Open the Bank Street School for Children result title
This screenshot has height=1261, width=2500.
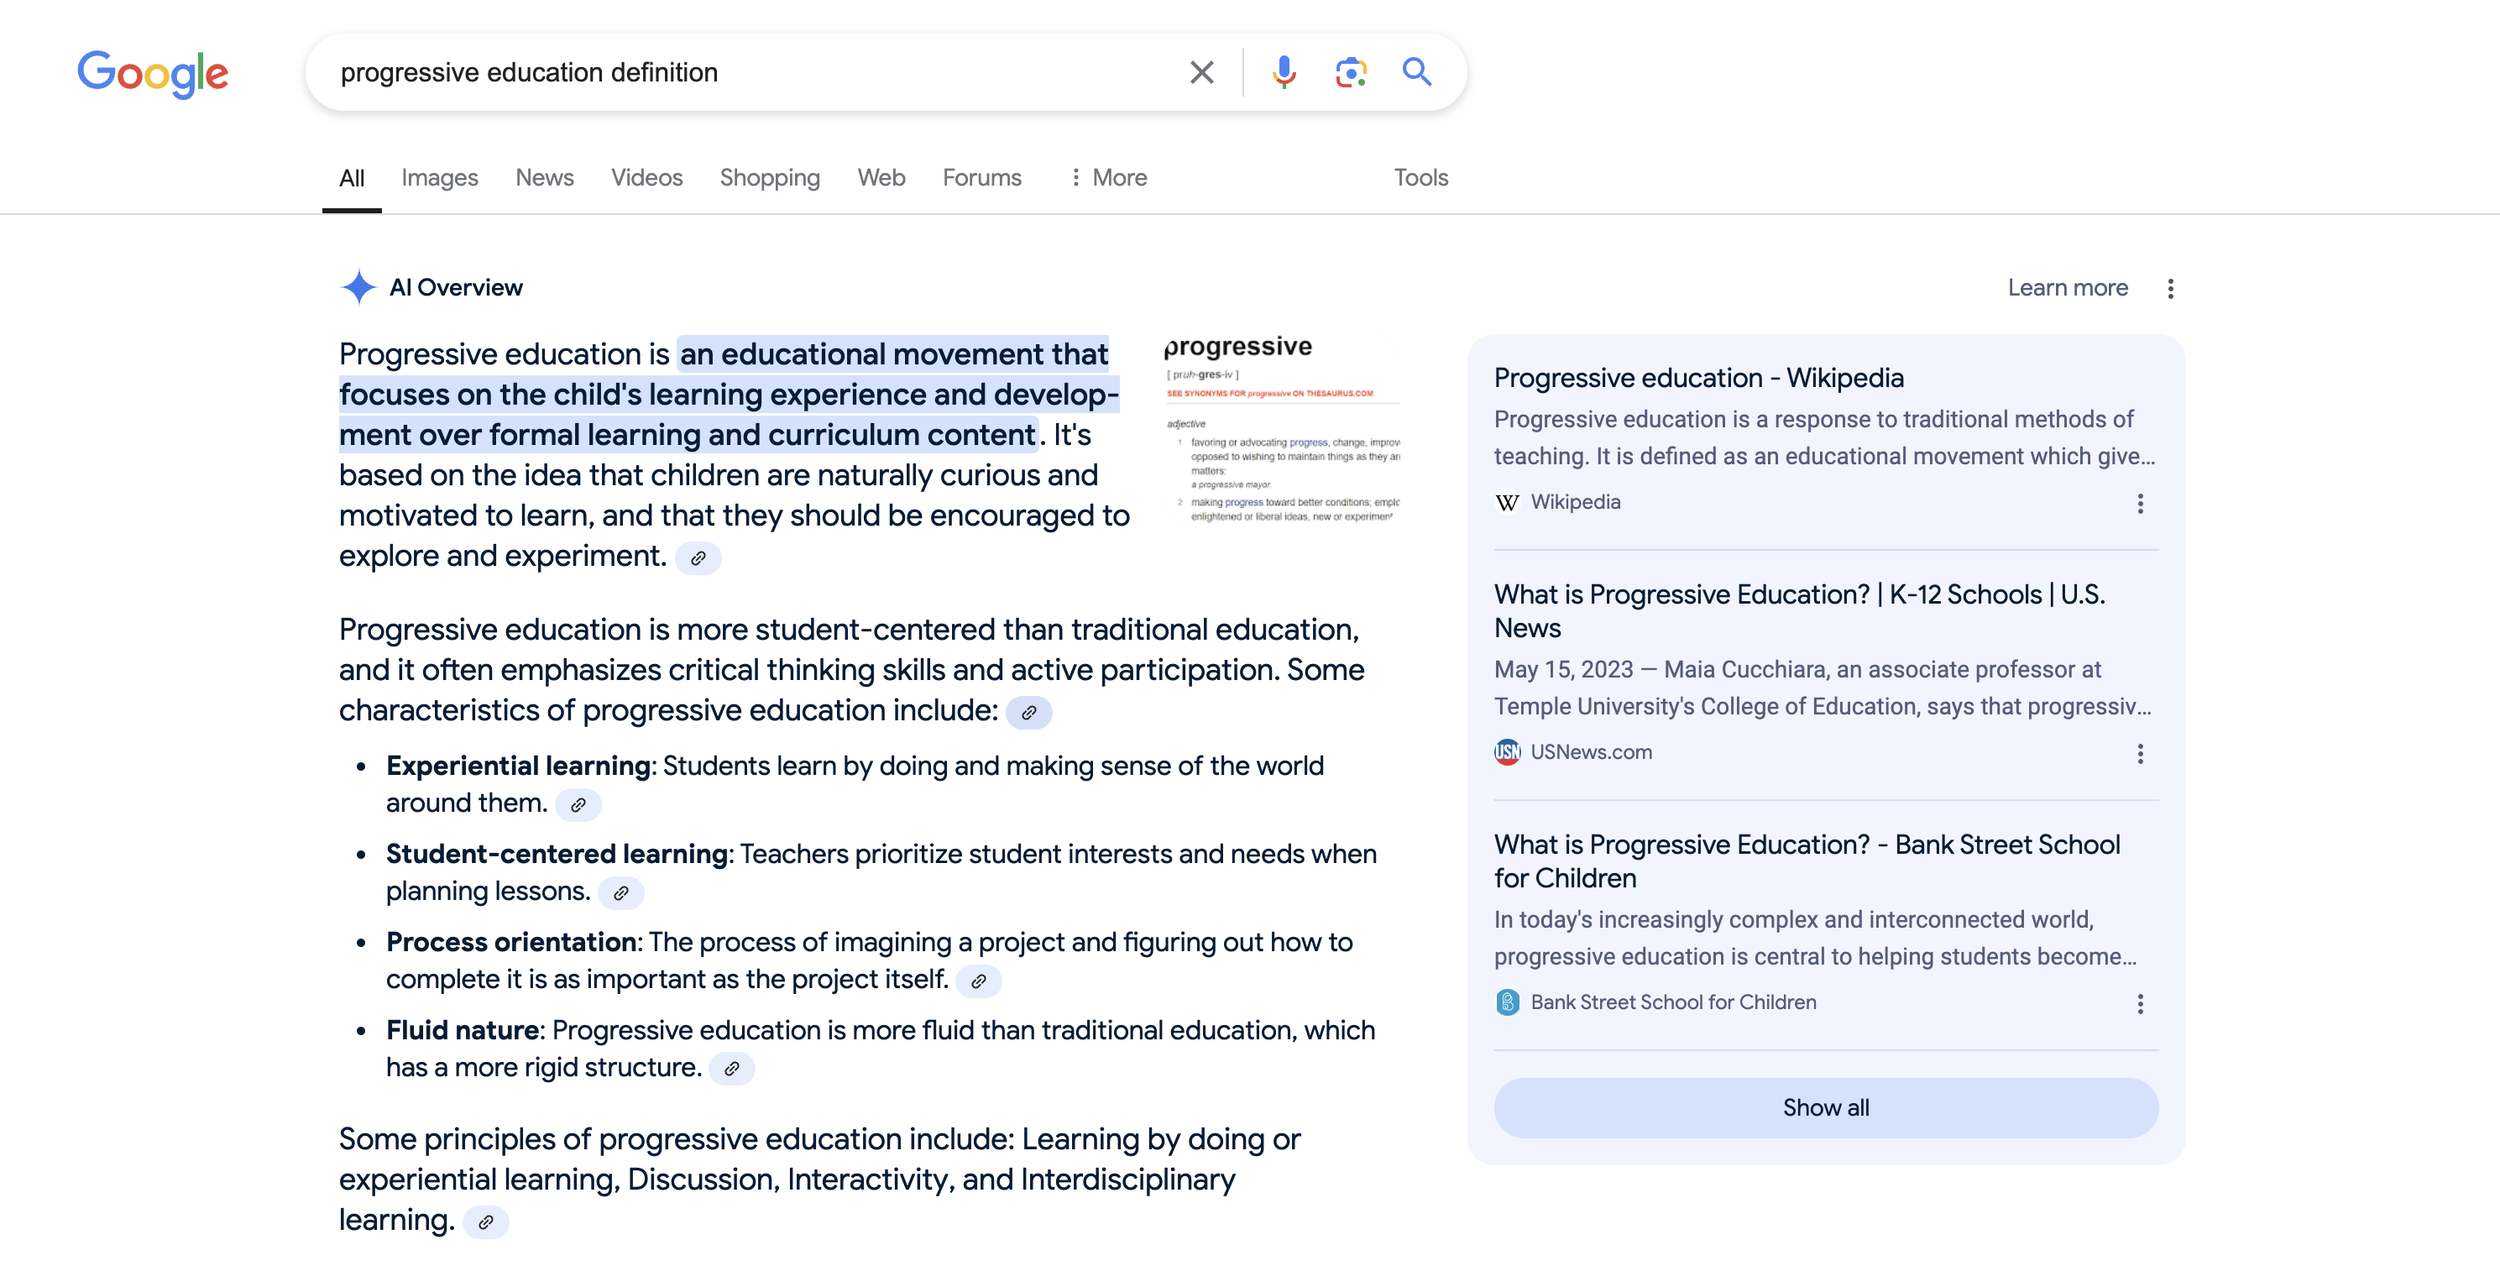[1807, 861]
